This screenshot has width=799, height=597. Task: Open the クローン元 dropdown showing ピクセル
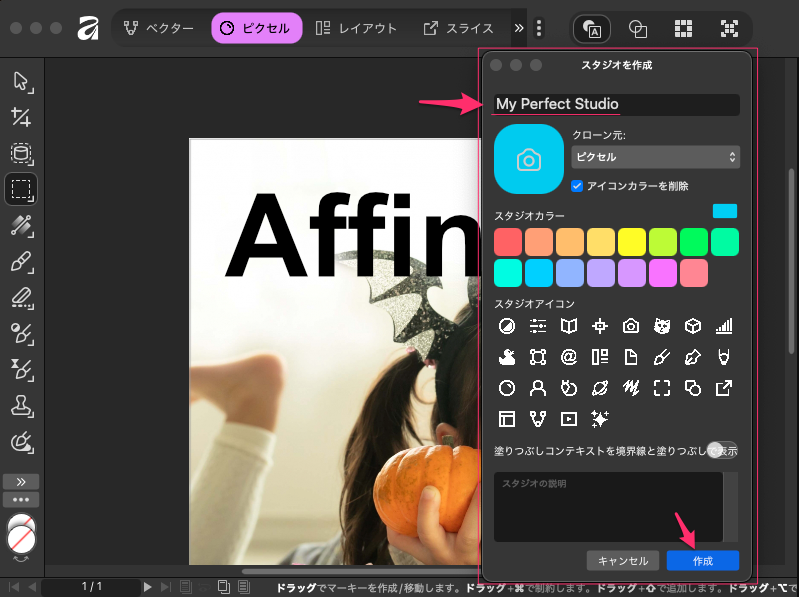[x=655, y=157]
